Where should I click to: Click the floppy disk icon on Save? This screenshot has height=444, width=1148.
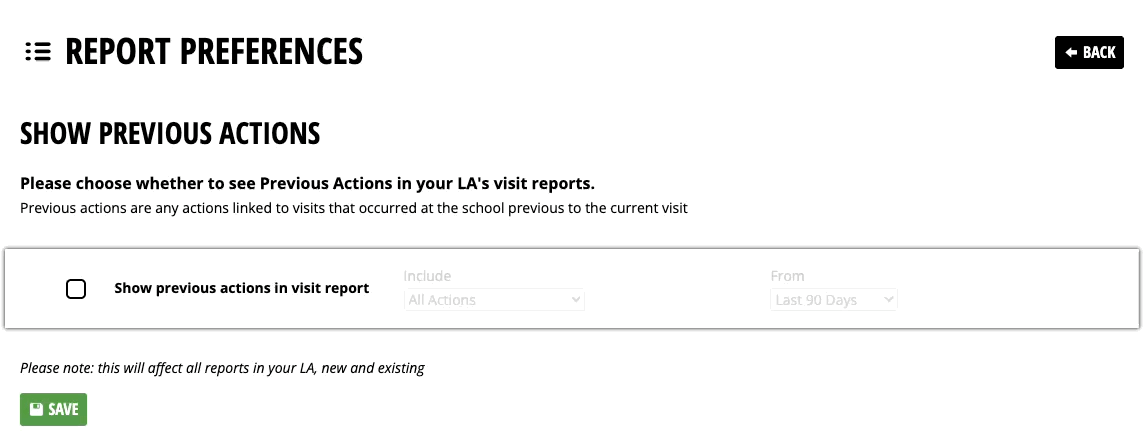[x=36, y=410]
